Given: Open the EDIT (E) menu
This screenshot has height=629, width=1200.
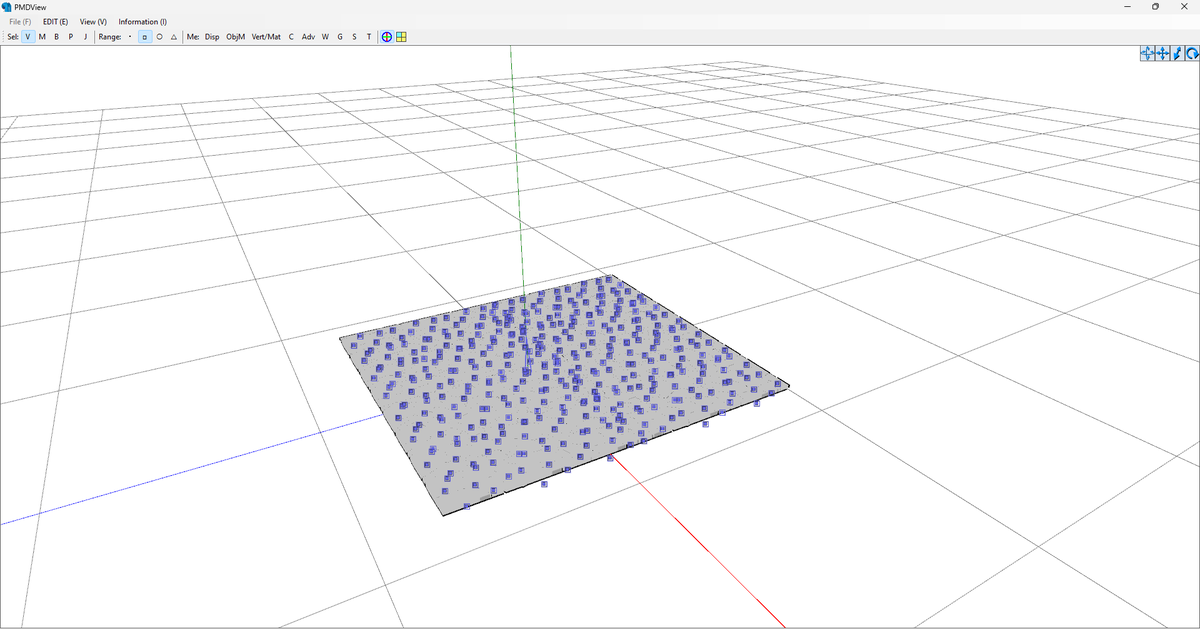Looking at the screenshot, I should (x=56, y=21).
